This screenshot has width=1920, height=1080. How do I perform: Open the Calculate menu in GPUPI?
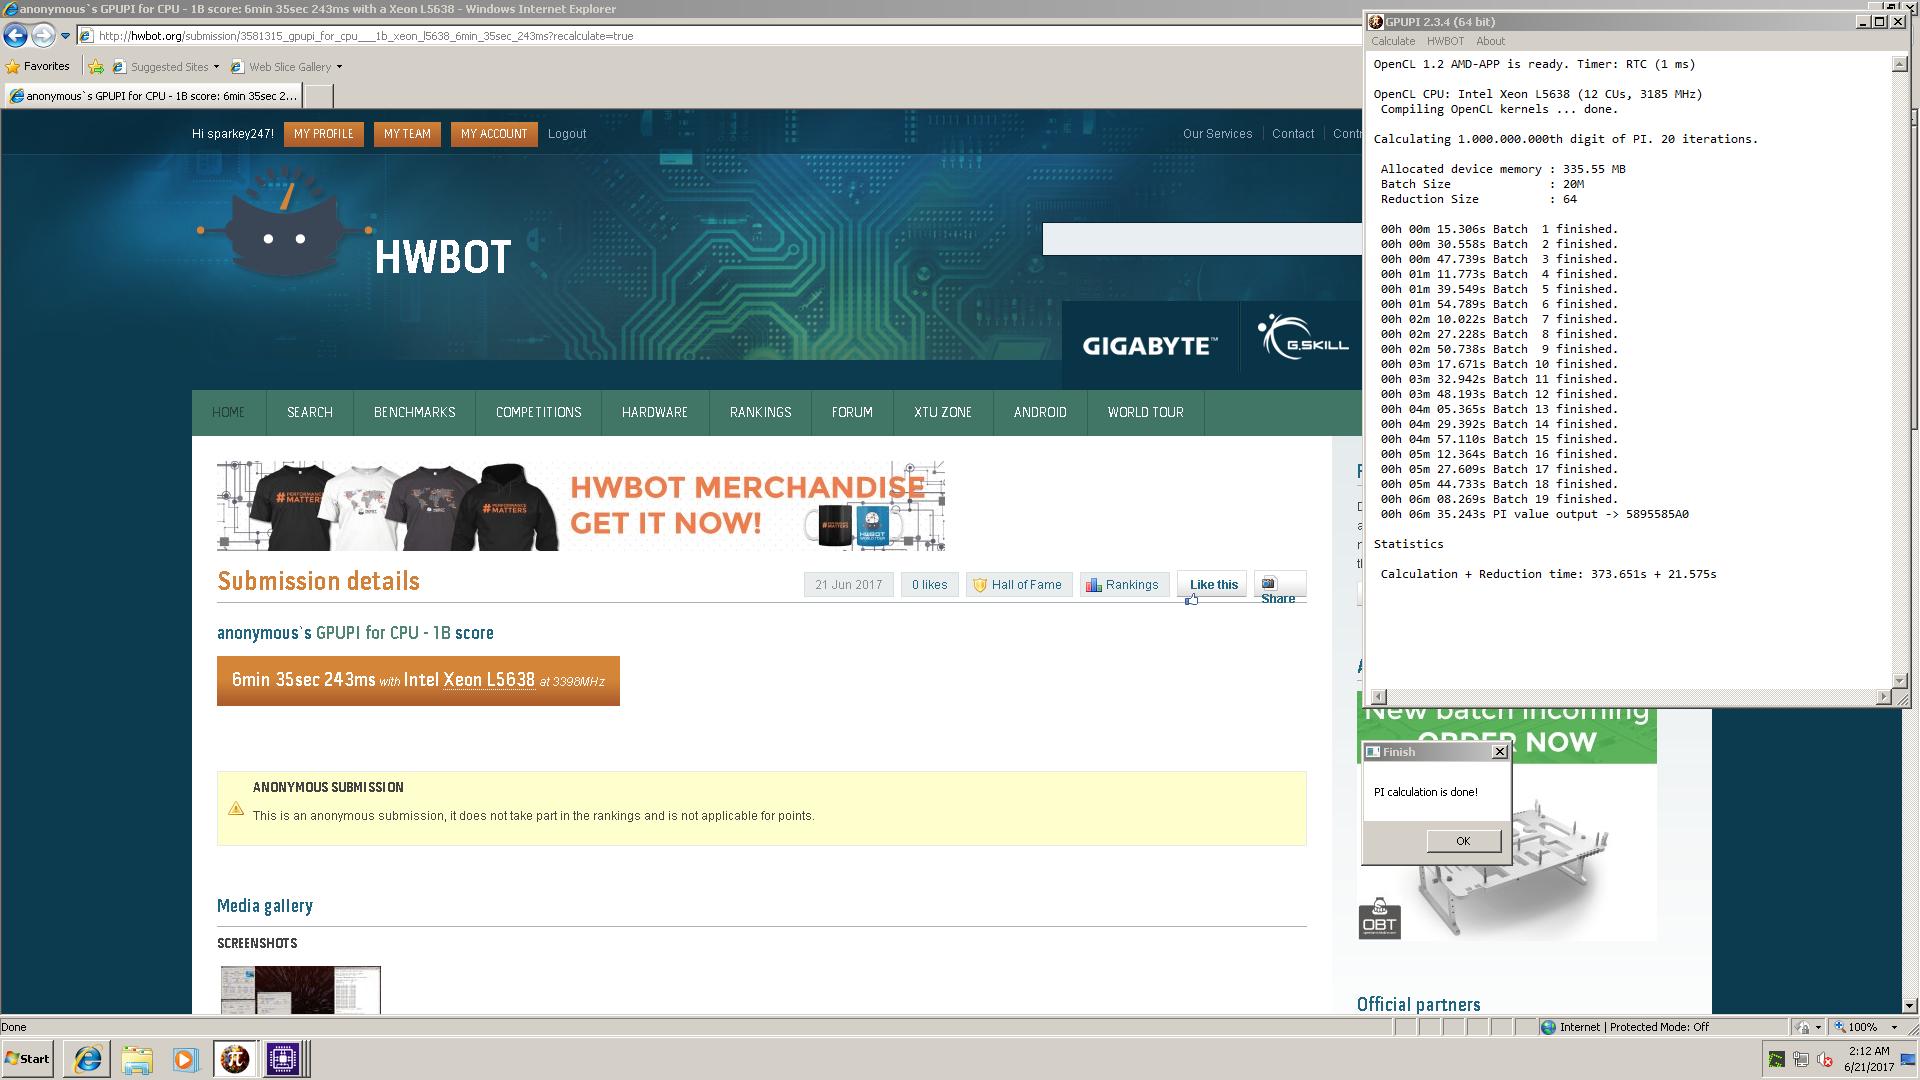[1393, 41]
